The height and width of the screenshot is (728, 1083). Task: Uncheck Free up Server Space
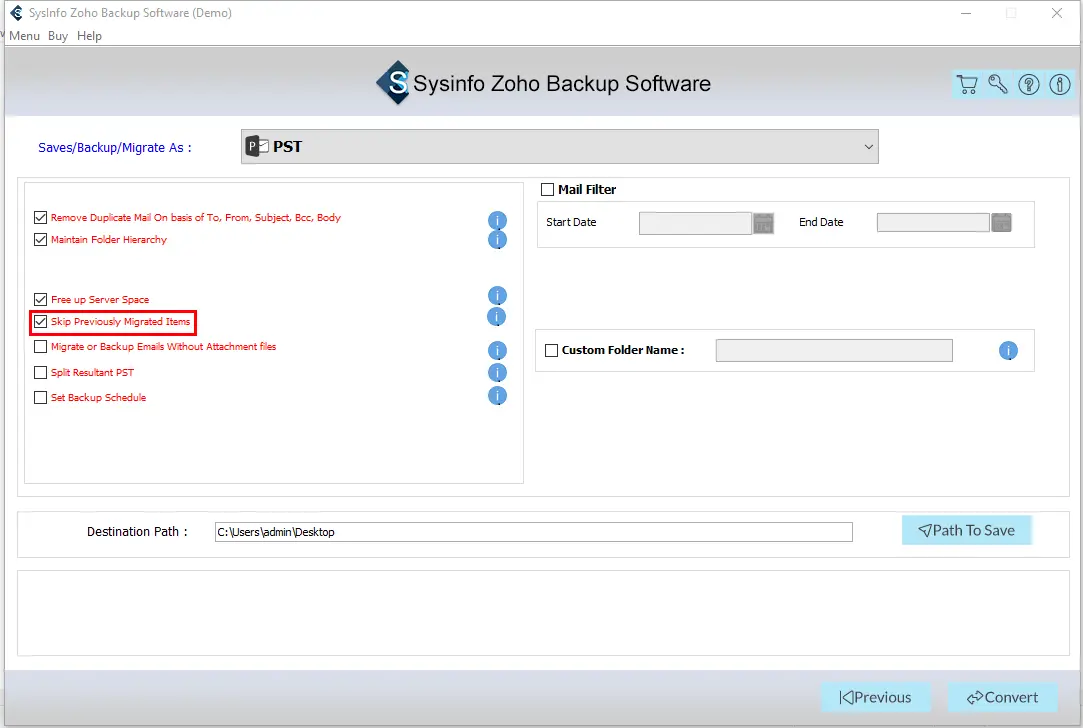[x=41, y=300]
